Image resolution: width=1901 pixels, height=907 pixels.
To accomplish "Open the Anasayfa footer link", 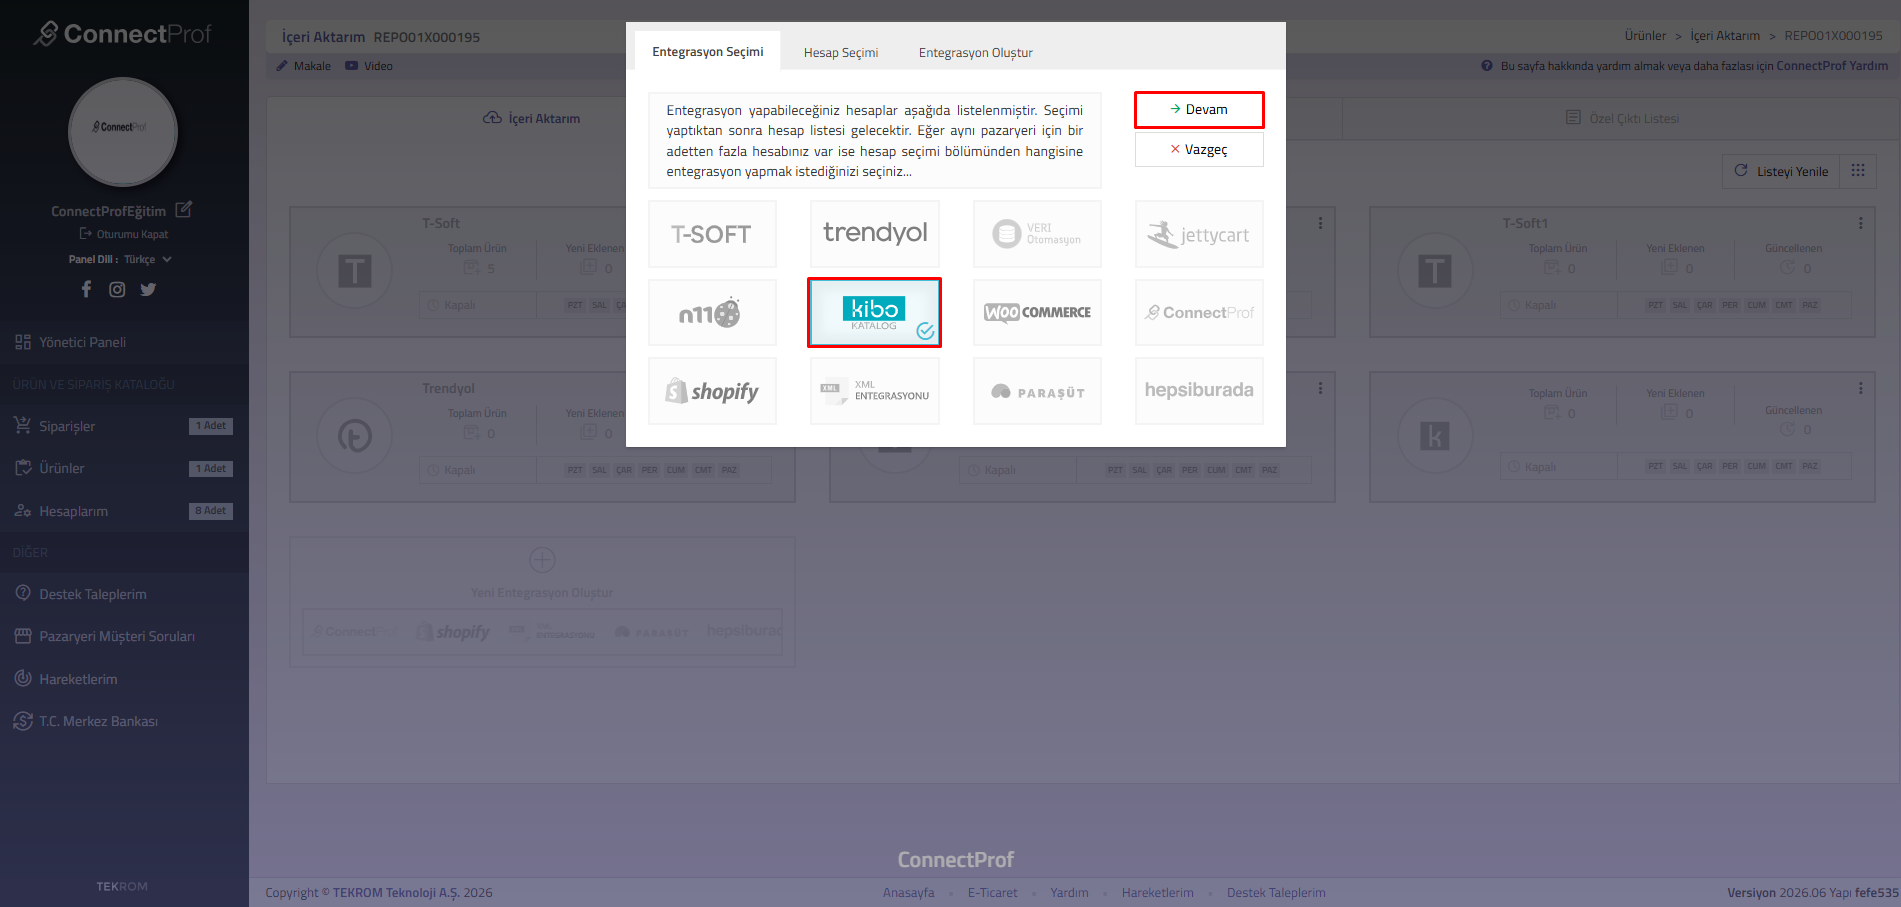I will pos(909,893).
